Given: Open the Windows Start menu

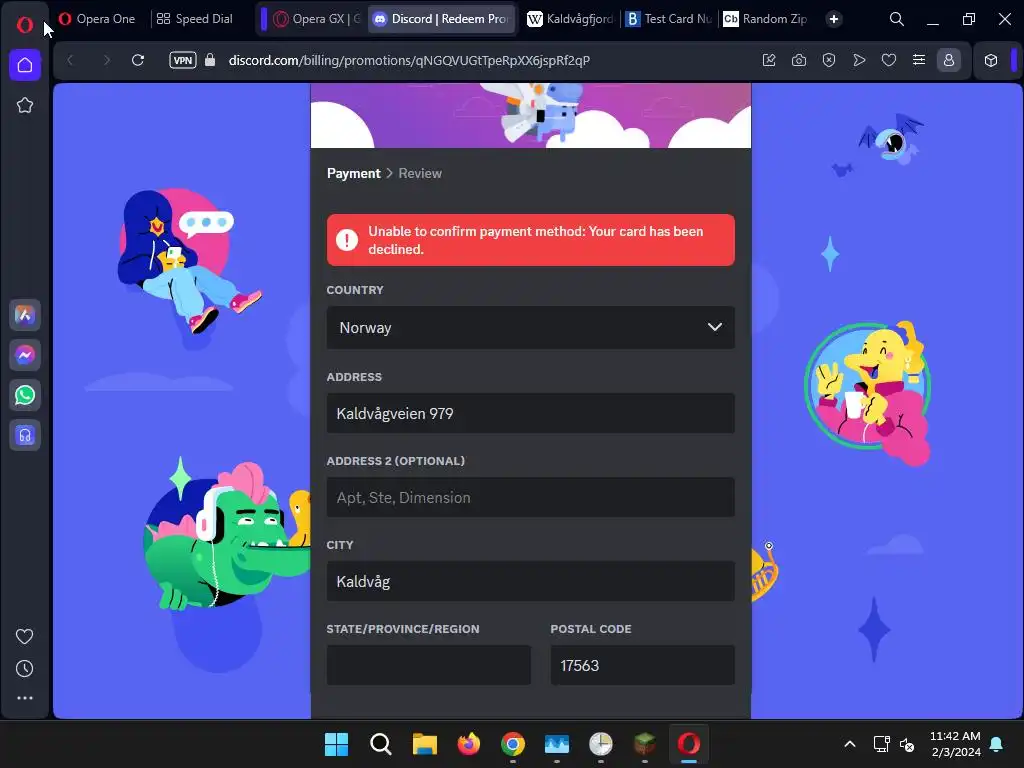Looking at the screenshot, I should (x=336, y=744).
